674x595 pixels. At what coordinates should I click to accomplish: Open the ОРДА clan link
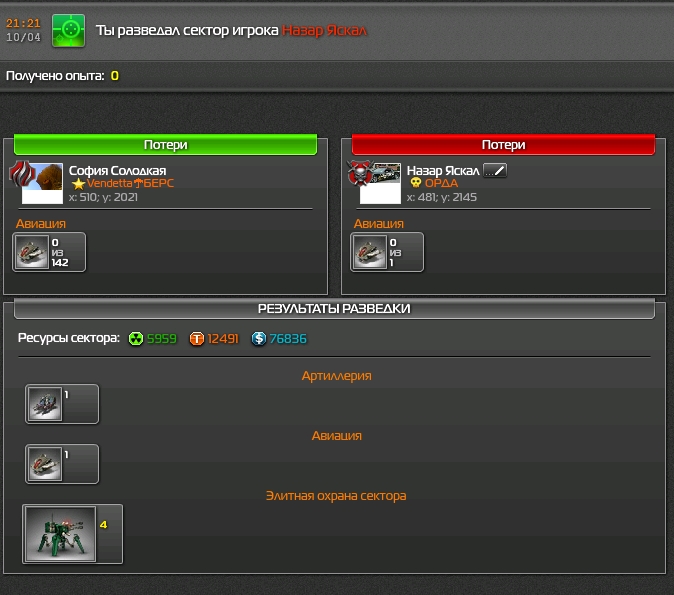coord(441,184)
